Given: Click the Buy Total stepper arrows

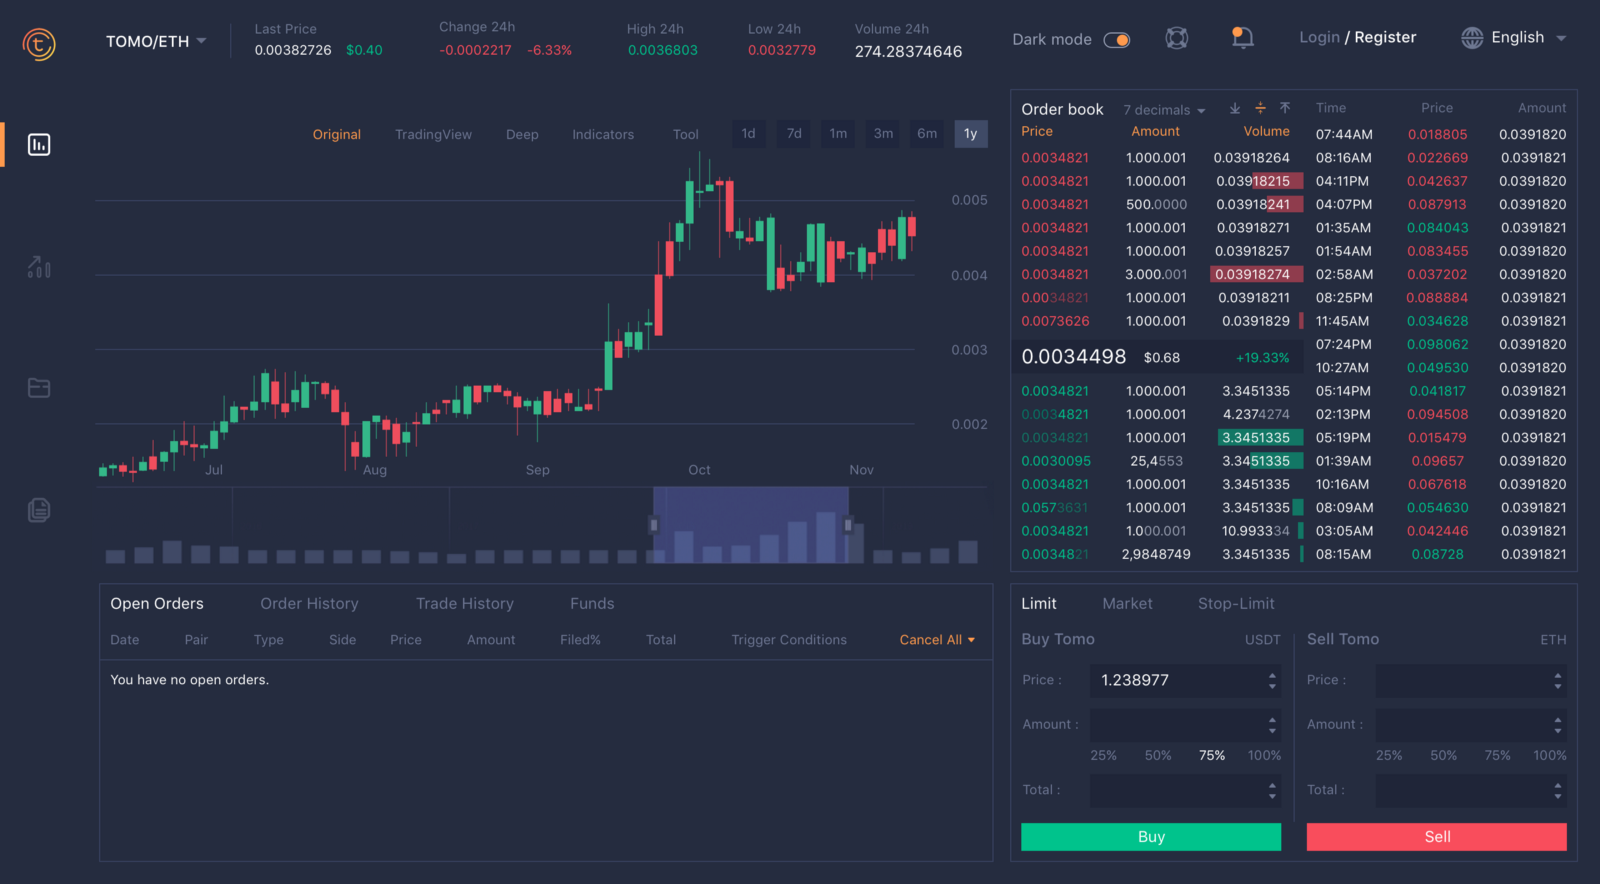Looking at the screenshot, I should (1272, 791).
